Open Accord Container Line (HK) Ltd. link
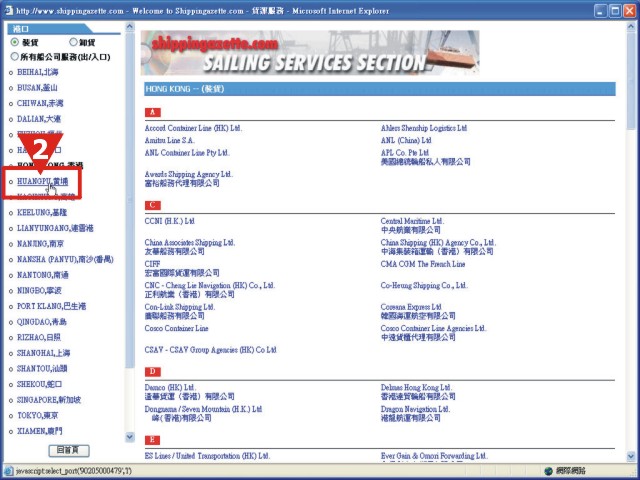Image resolution: width=640 pixels, height=480 pixels. [x=193, y=128]
